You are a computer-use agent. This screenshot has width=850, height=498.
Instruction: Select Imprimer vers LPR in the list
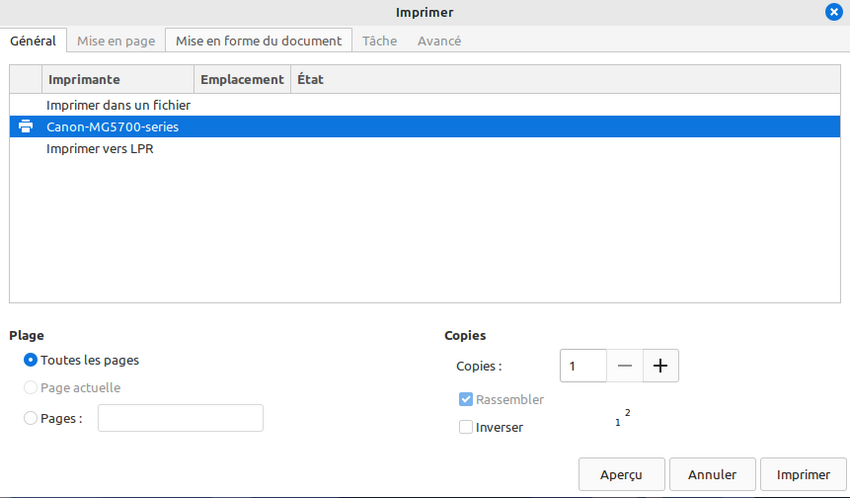tap(100, 149)
